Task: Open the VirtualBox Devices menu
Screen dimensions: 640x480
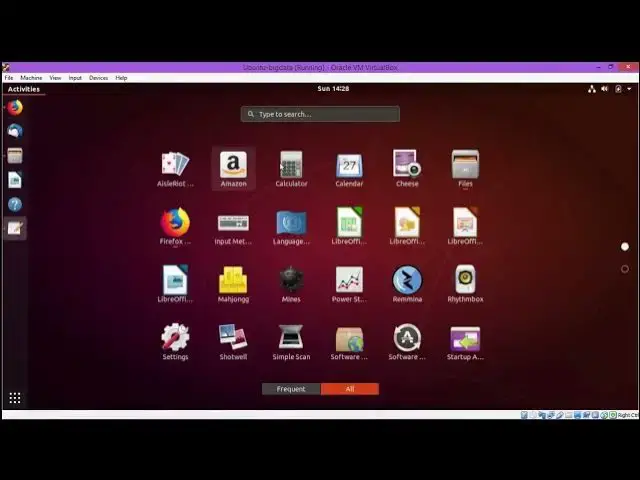Action: pos(99,78)
